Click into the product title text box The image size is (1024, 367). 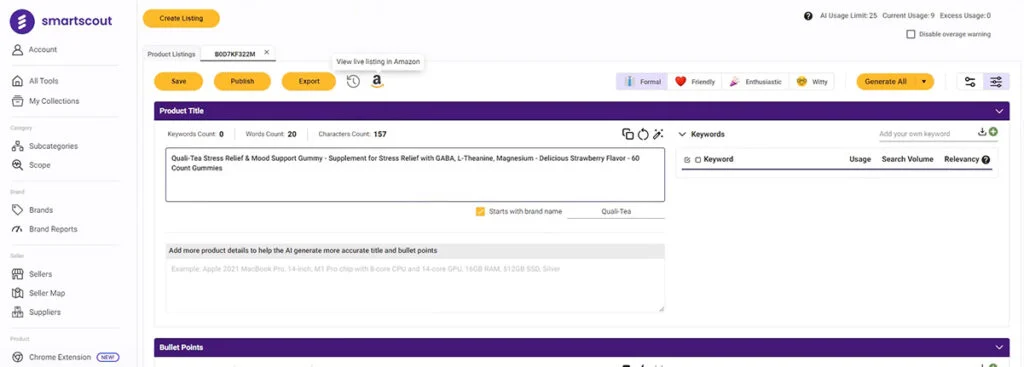[415, 174]
